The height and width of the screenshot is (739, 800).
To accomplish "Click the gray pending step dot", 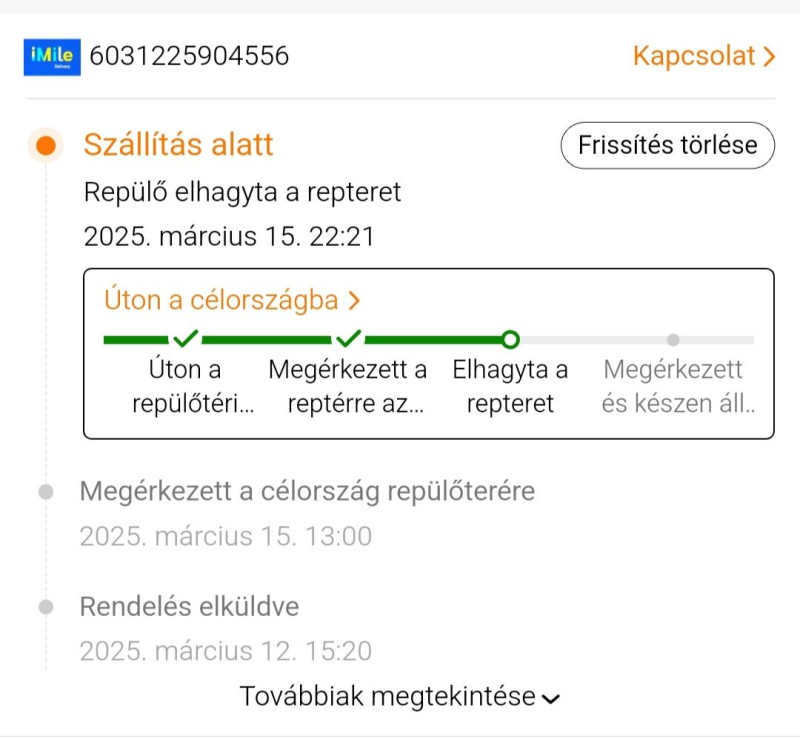I will point(673,340).
